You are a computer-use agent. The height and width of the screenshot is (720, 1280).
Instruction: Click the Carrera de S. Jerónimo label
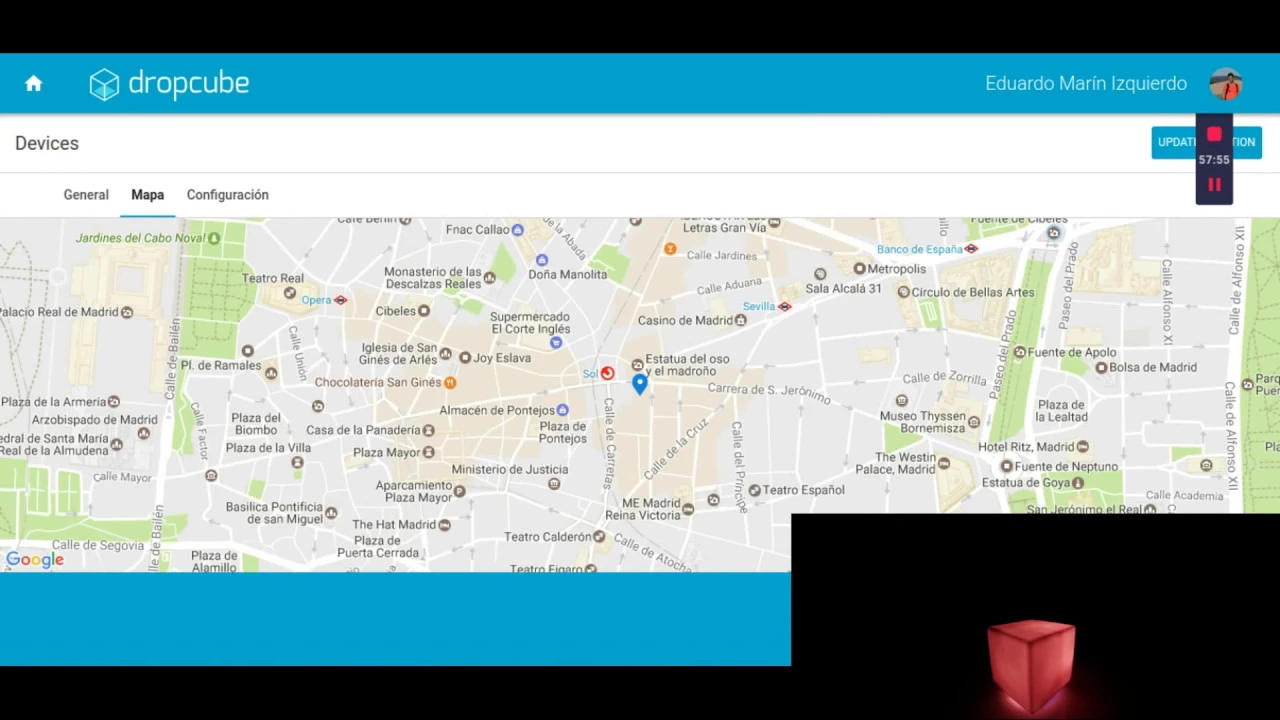[x=769, y=392]
